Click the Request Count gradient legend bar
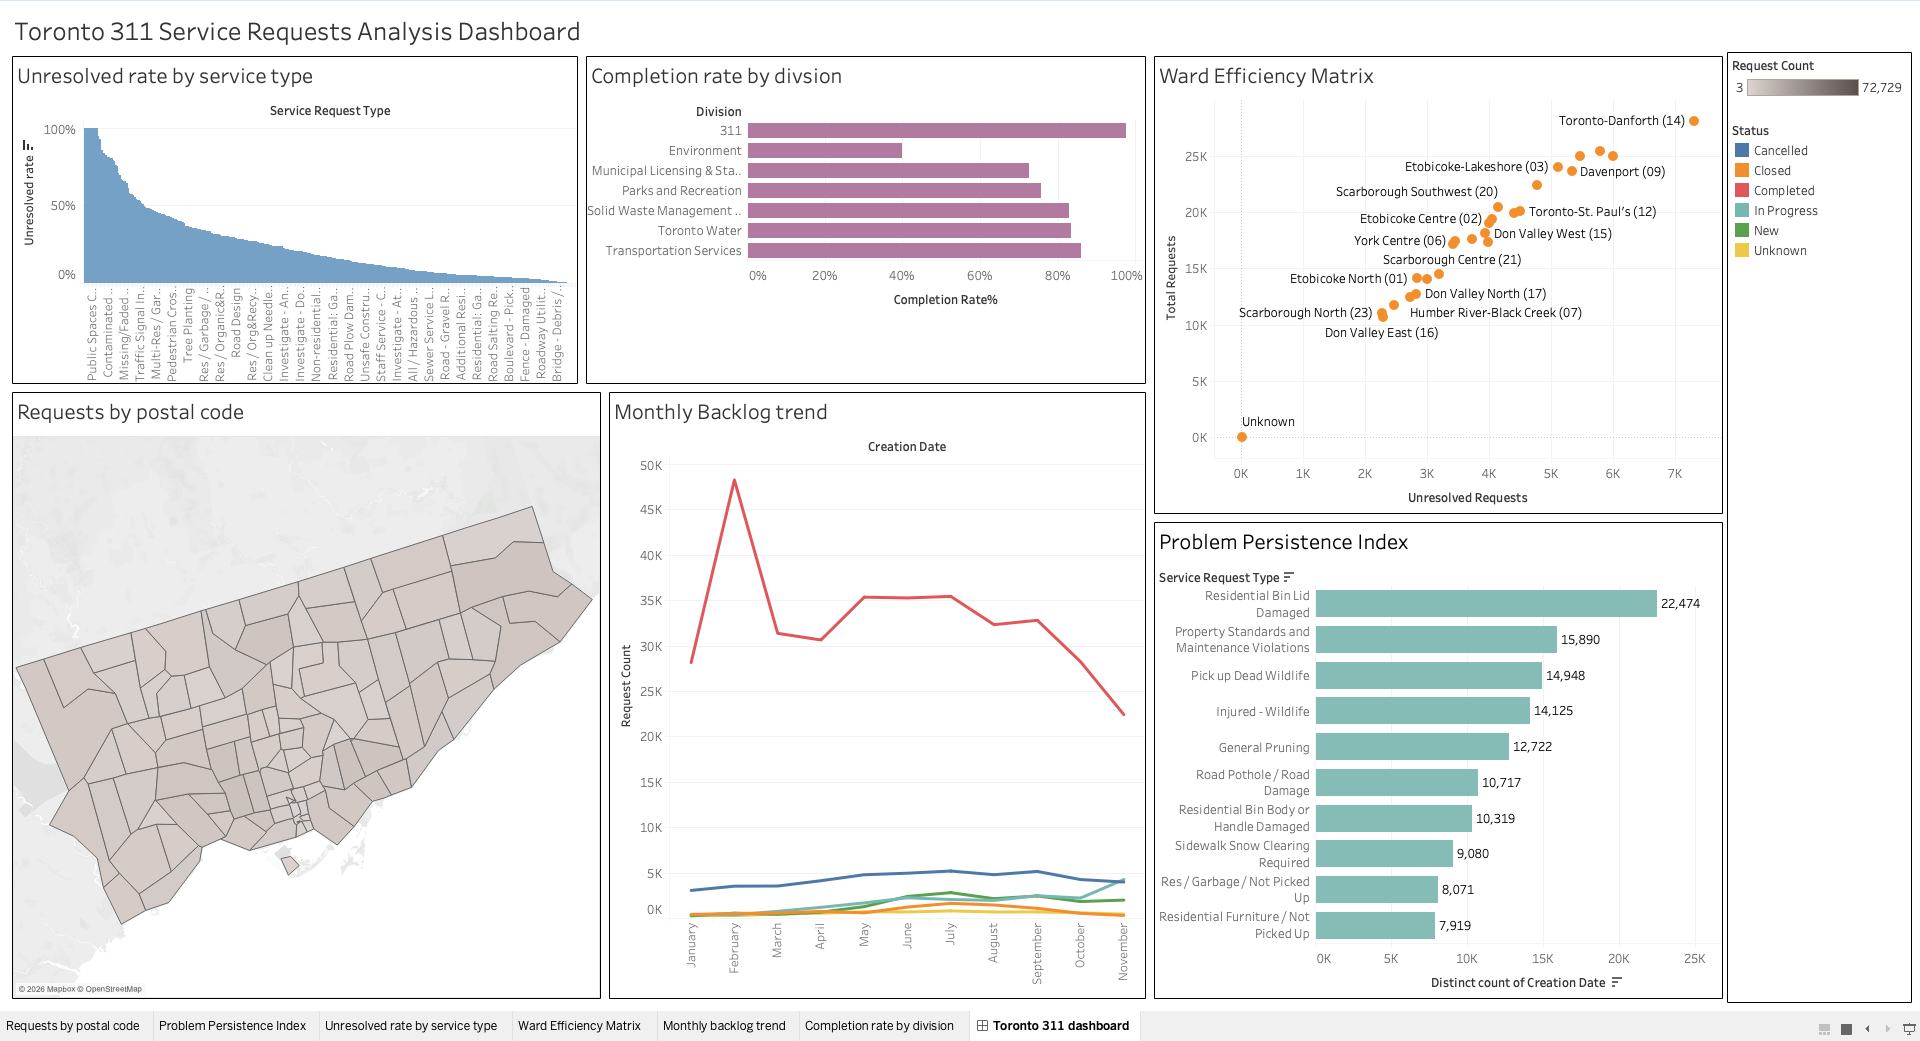Screen dimensions: 1920x1041 point(1803,87)
